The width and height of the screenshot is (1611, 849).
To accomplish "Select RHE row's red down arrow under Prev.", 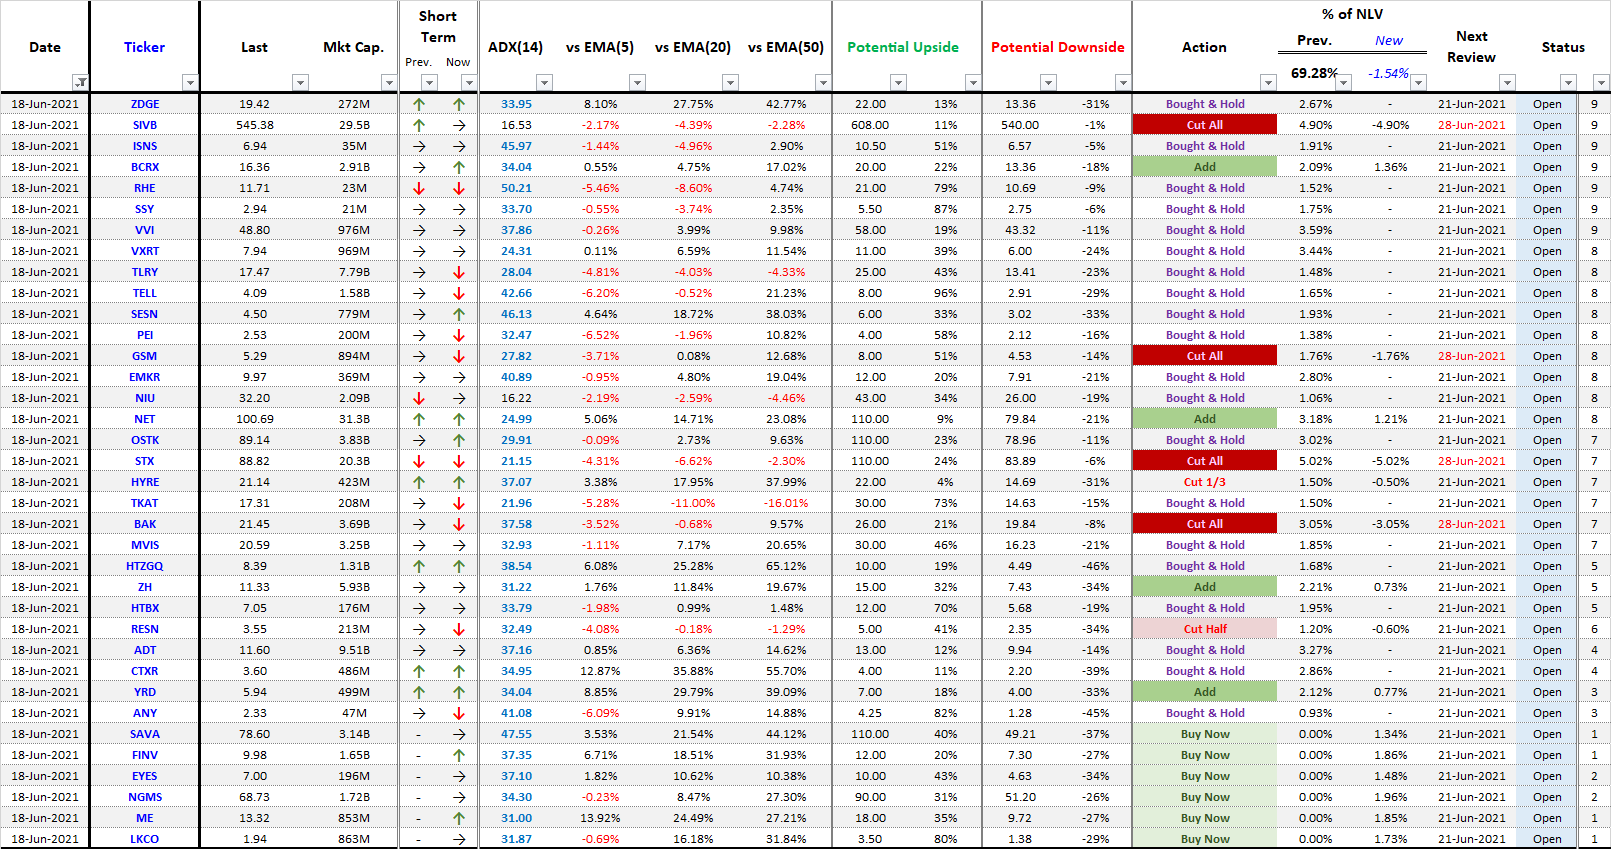I will pos(419,188).
